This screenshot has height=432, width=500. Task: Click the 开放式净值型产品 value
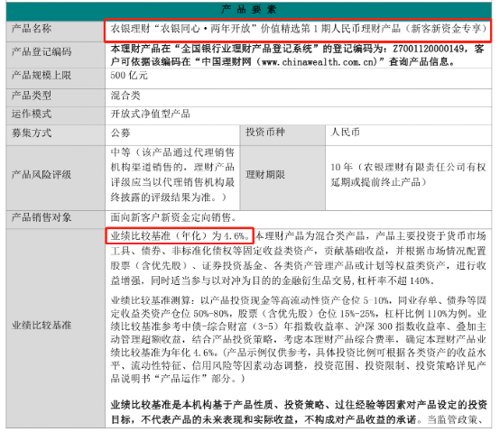pos(150,114)
